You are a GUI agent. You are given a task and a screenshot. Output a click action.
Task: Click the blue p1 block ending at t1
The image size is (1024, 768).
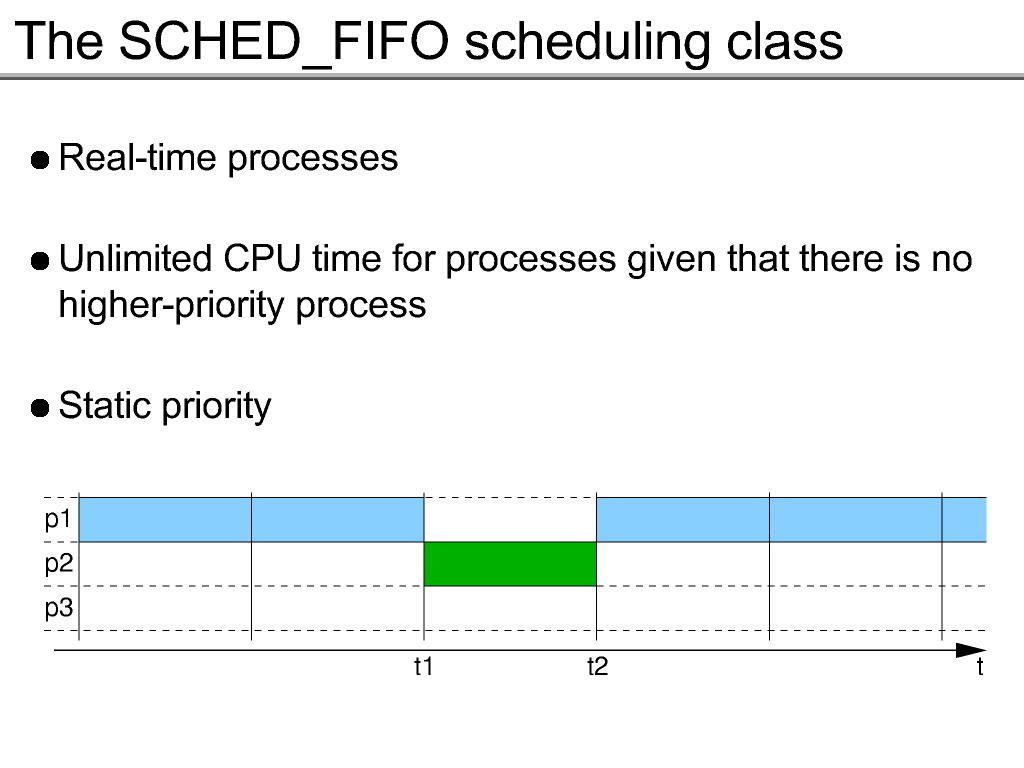338,520
